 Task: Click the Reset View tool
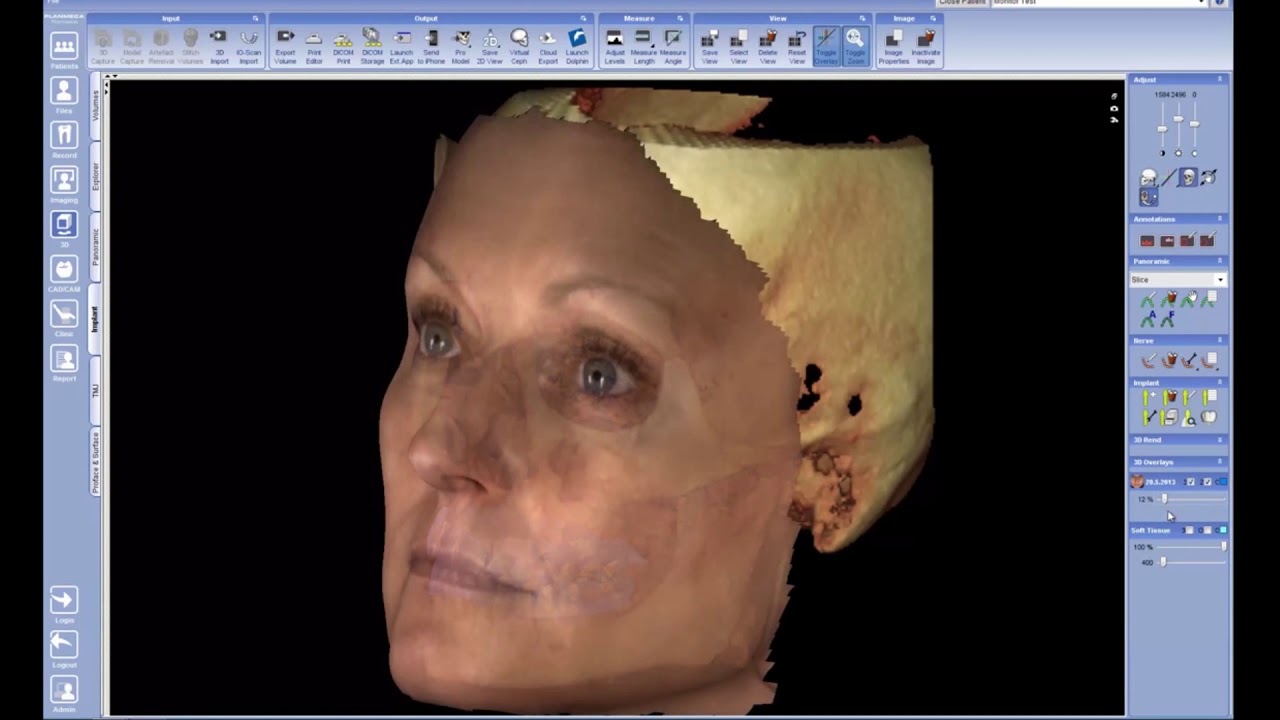click(797, 46)
